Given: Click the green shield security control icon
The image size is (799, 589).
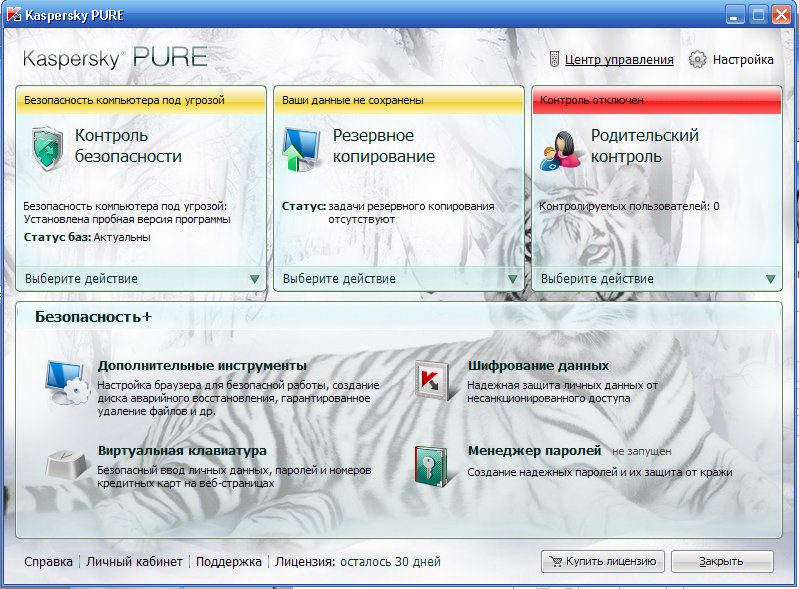Looking at the screenshot, I should 47,148.
